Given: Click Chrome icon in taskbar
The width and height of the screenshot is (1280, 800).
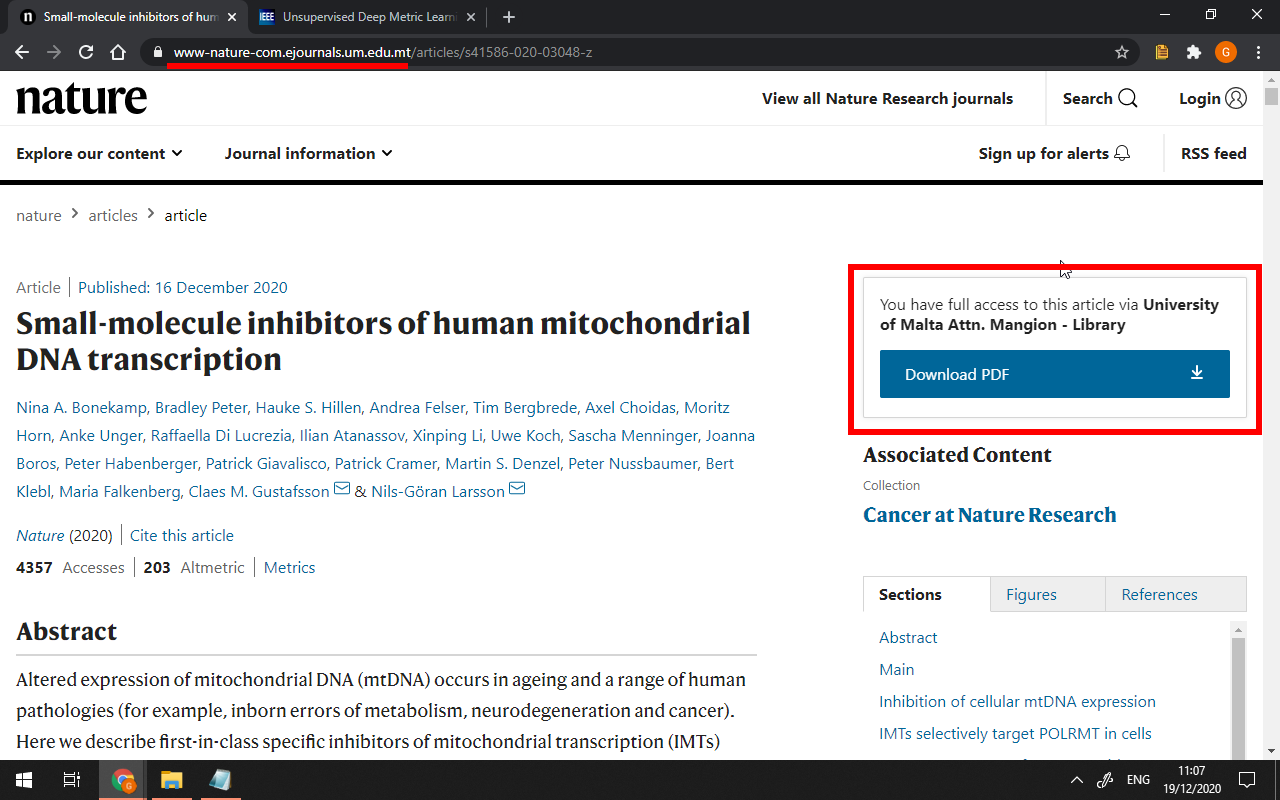Looking at the screenshot, I should (x=123, y=780).
